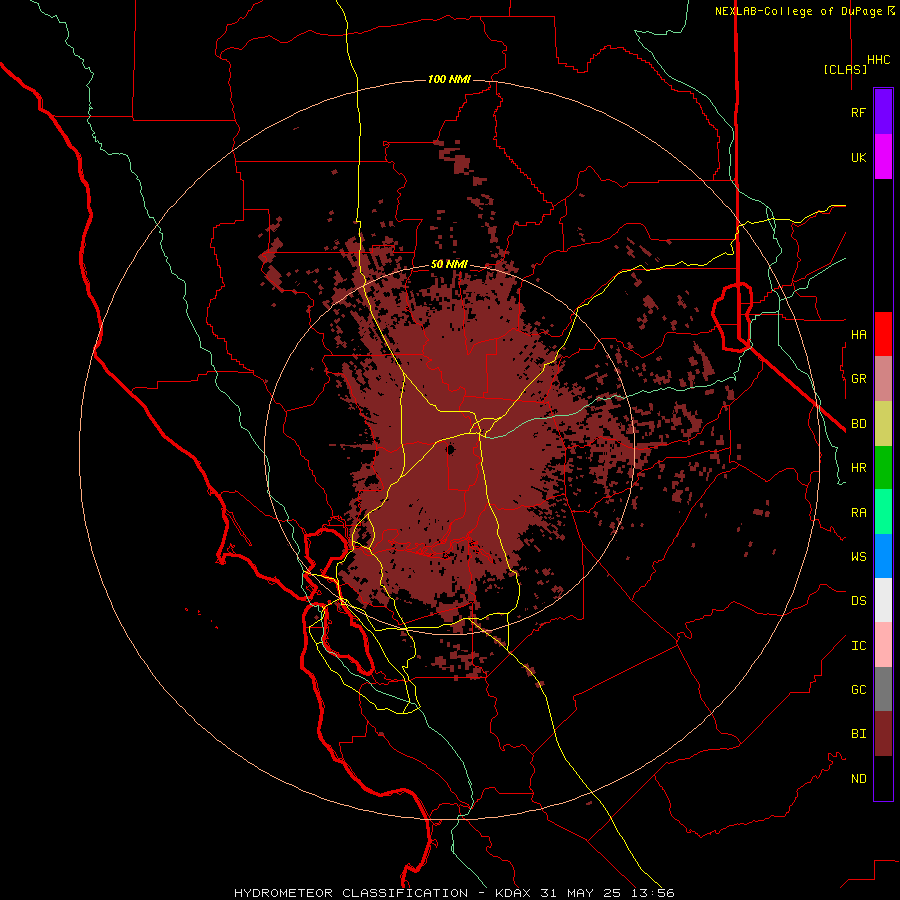Screen dimensions: 900x900
Task: Click the RA legend label text
Action: click(x=858, y=513)
